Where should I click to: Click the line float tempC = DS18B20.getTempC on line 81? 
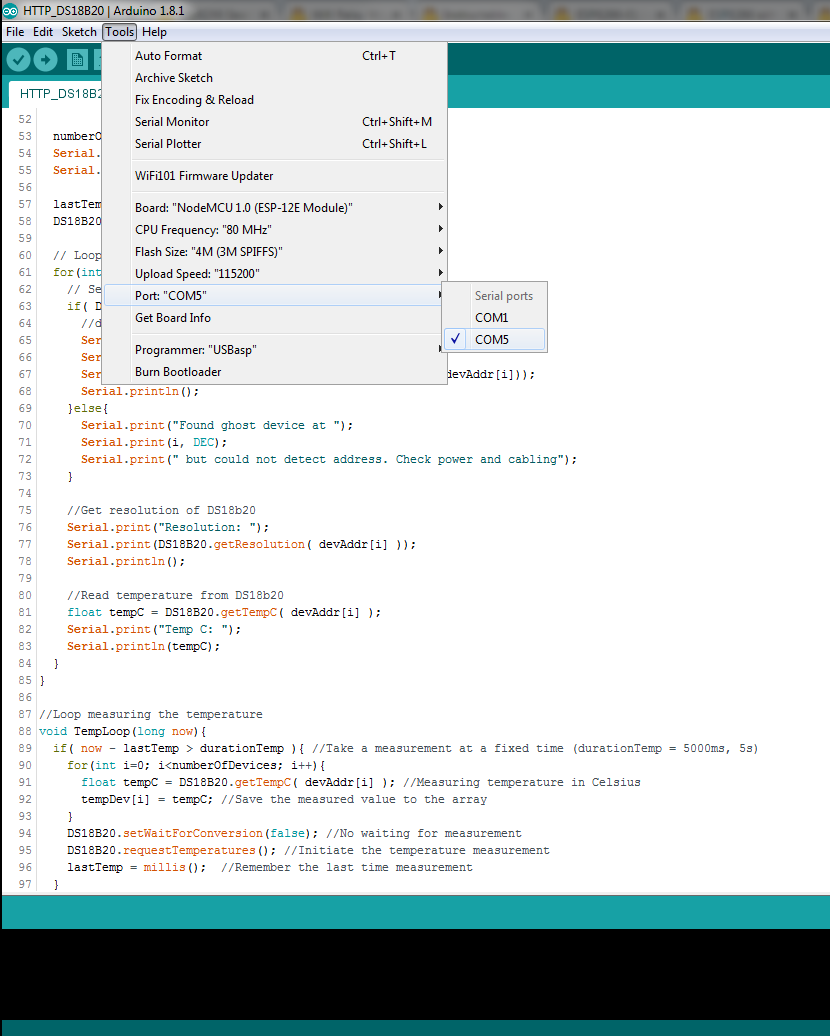(224, 612)
